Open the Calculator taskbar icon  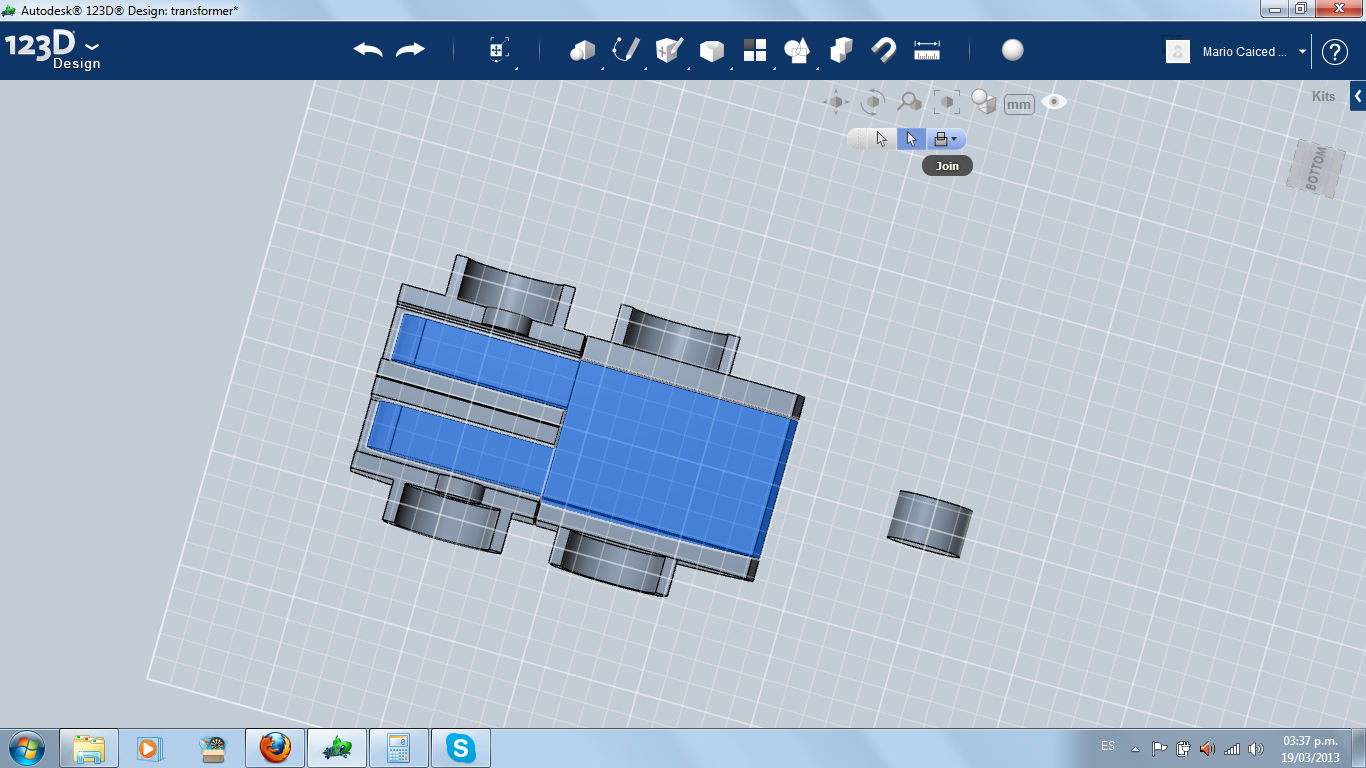point(399,748)
